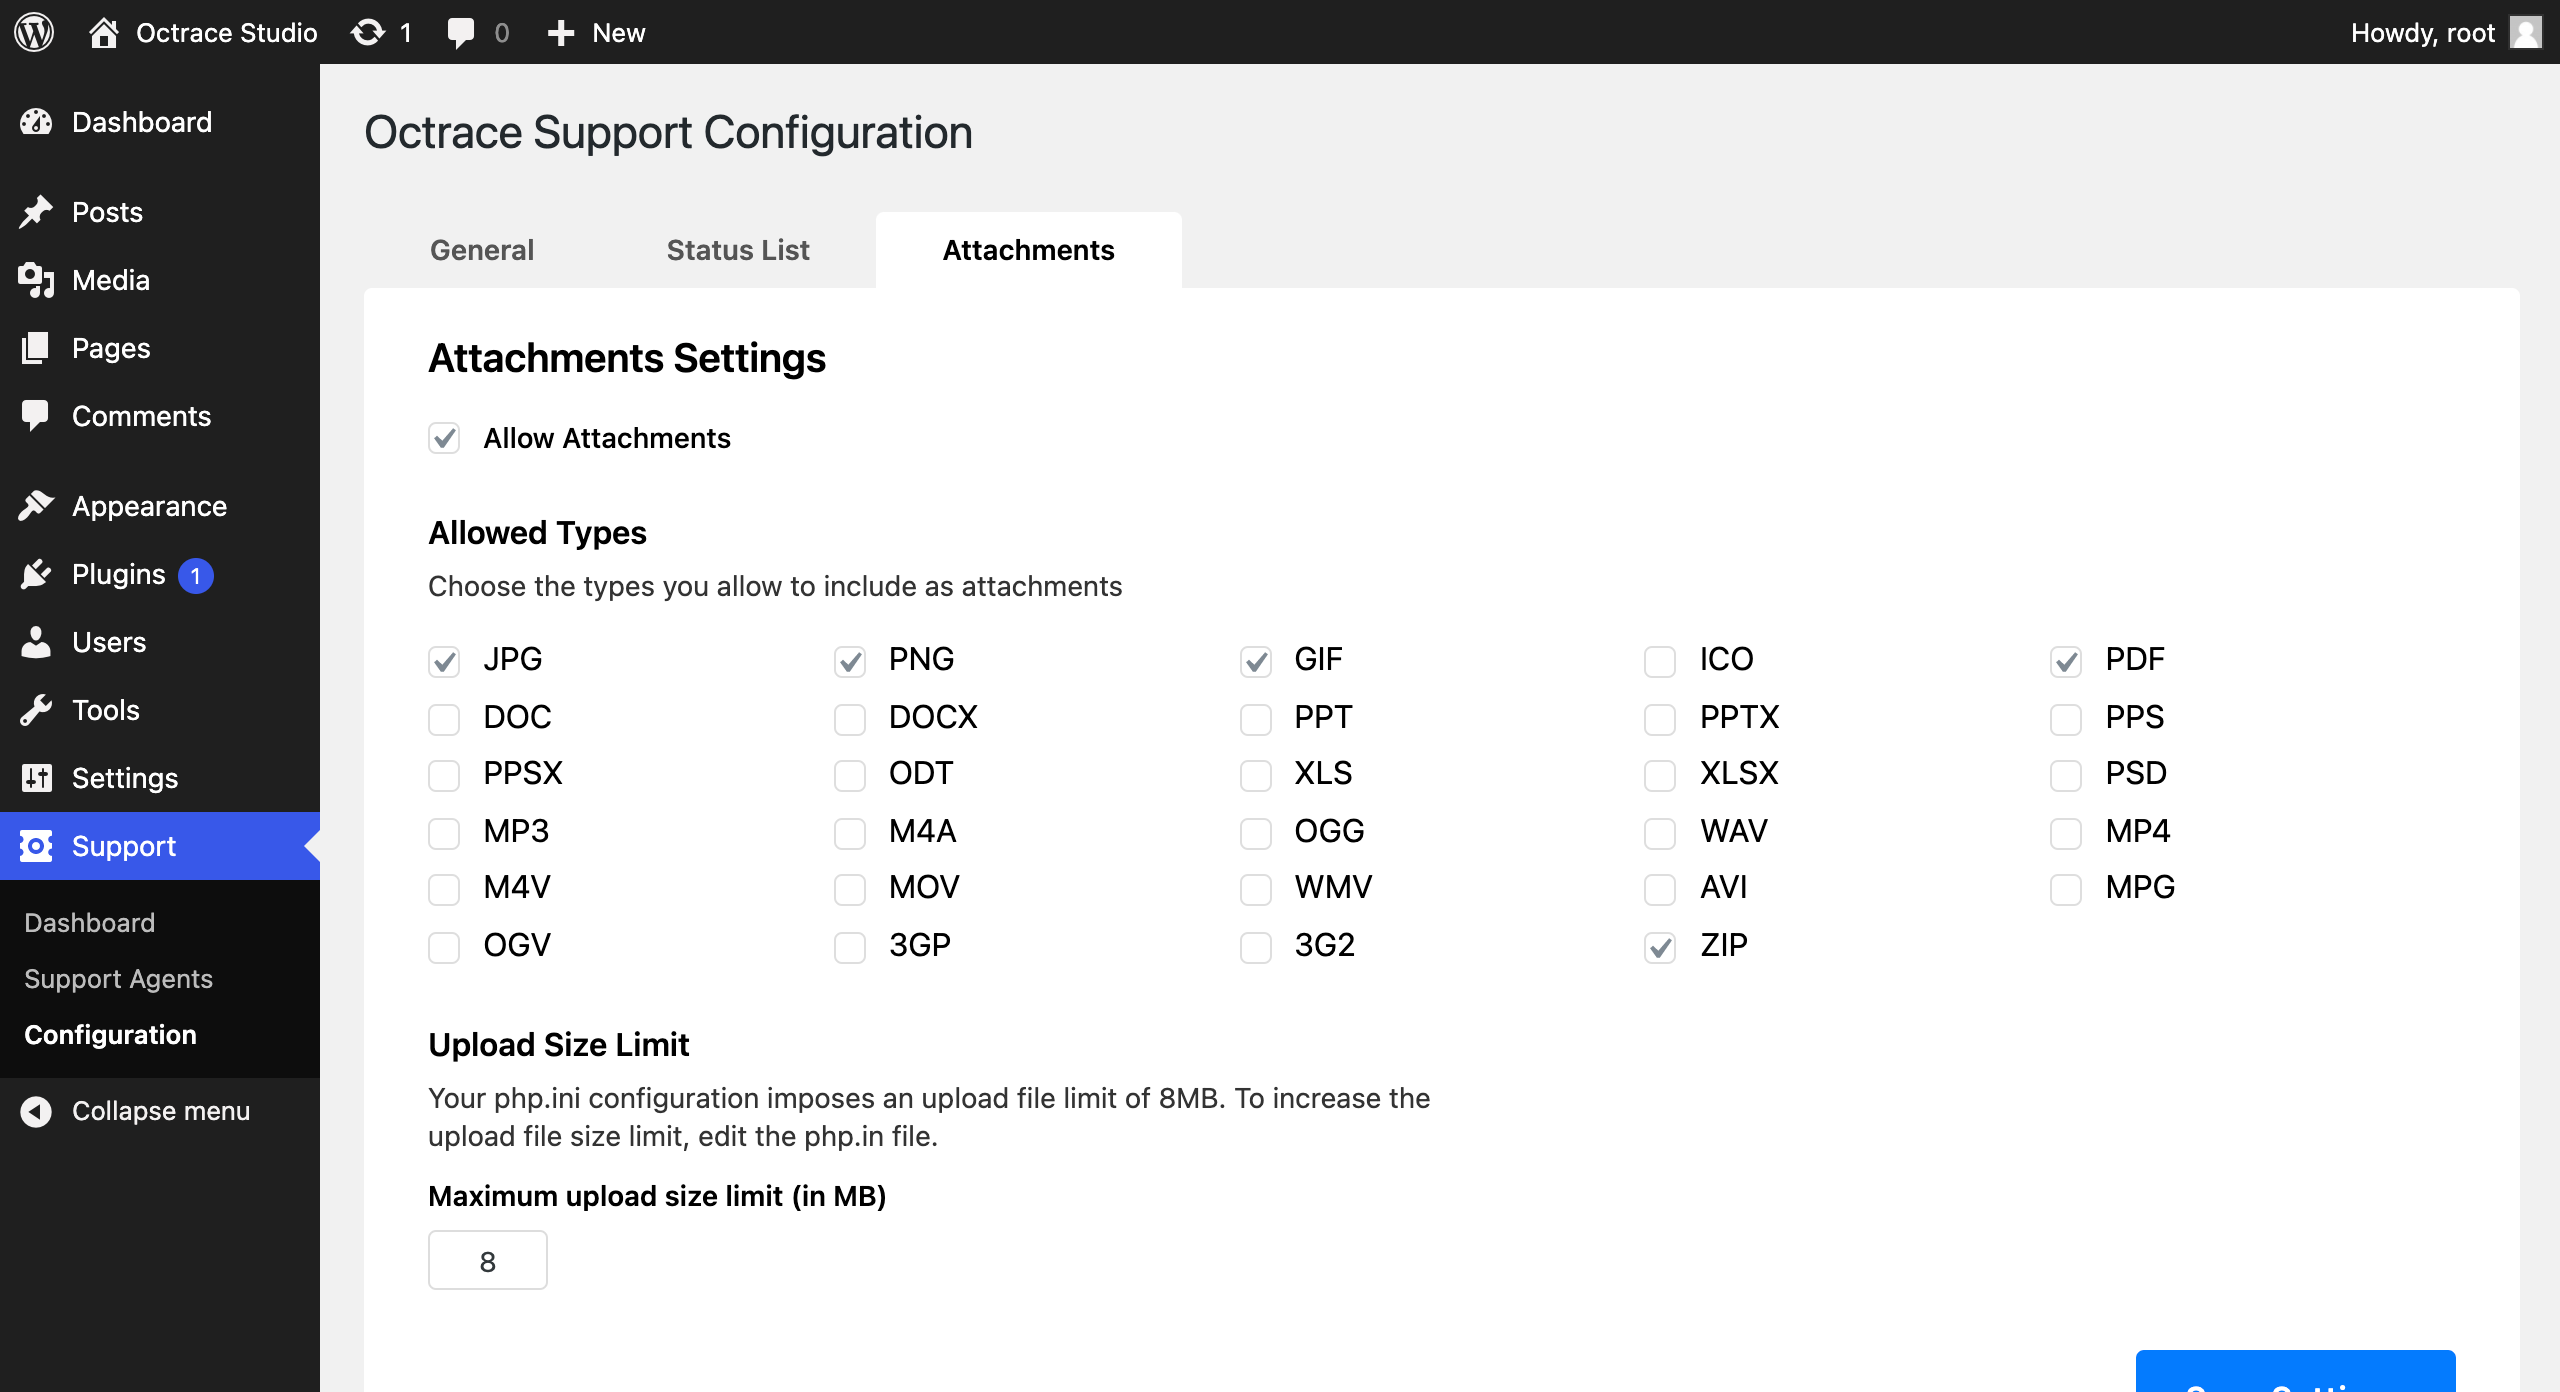2560x1392 pixels.
Task: Click the Collapse menu label
Action: (x=161, y=1111)
